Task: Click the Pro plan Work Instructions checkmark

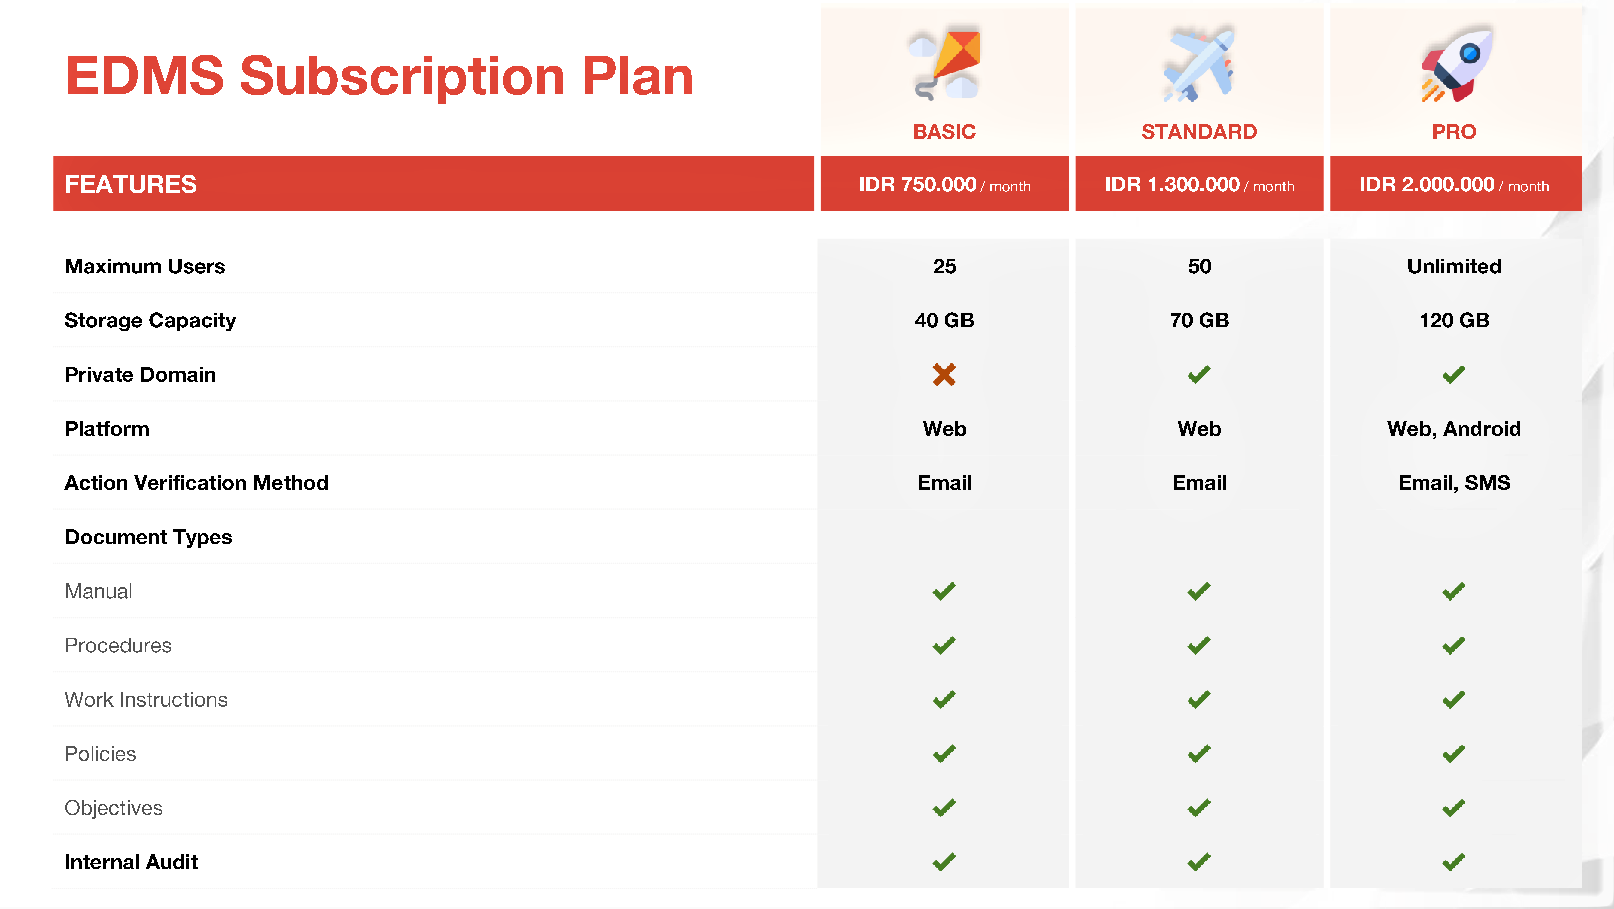Action: click(1454, 699)
